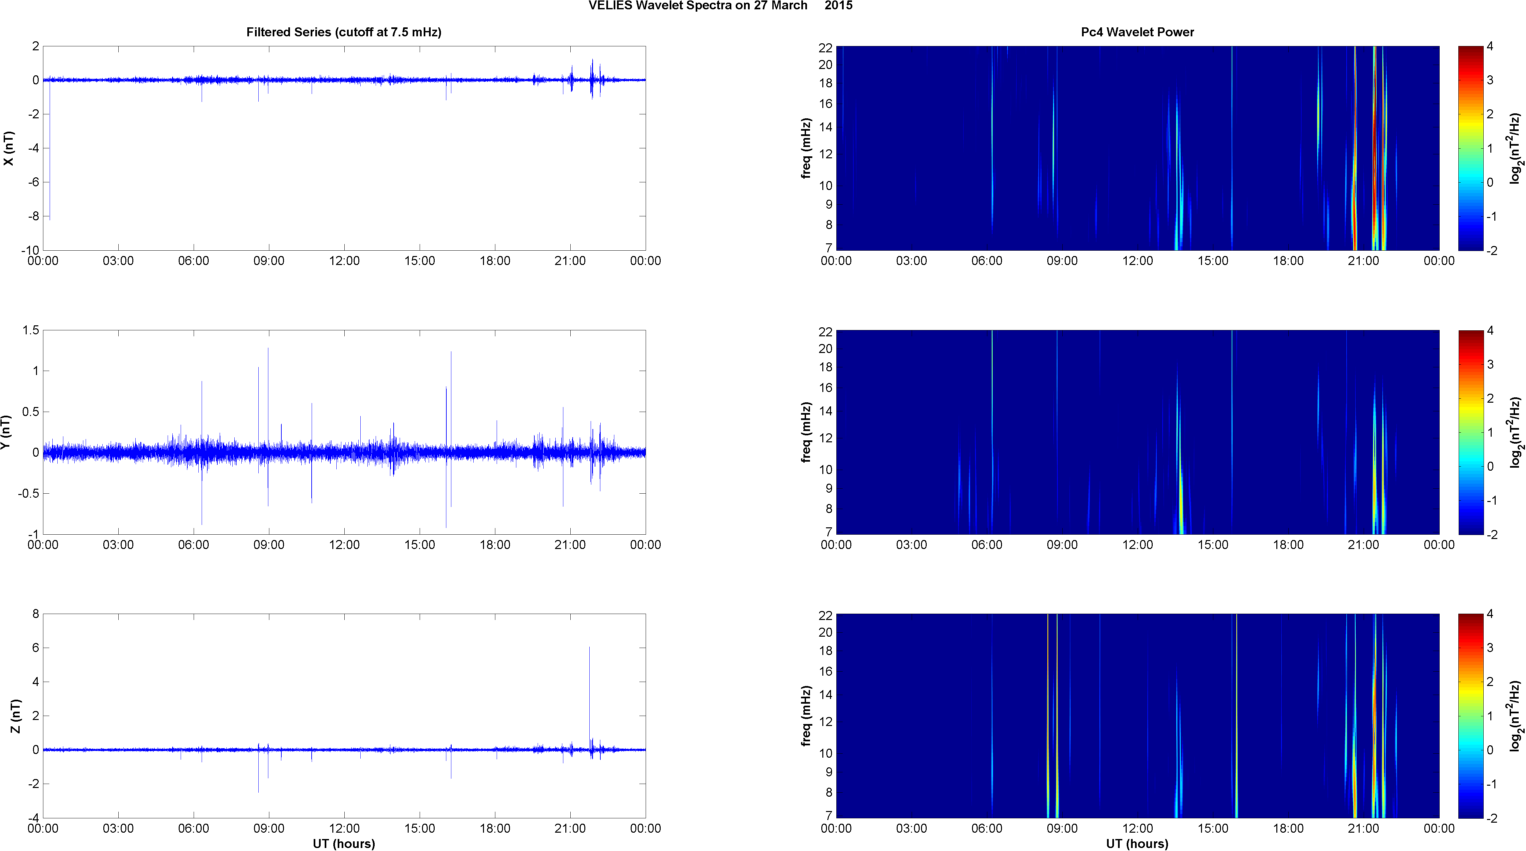Screen dimensions: 1526x851
Task: Click the Pc4 Wavelet Power heading
Action: pyautogui.click(x=1137, y=32)
